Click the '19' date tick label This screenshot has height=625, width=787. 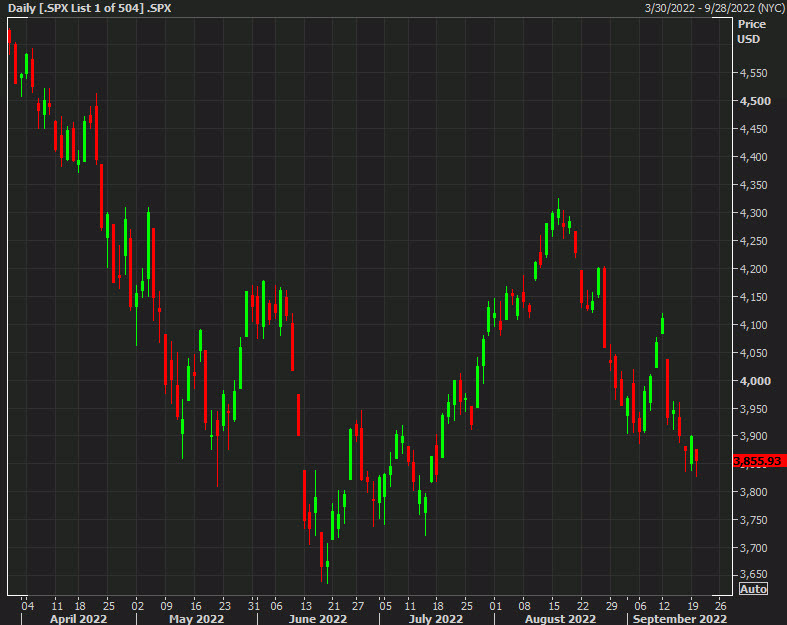tap(693, 606)
